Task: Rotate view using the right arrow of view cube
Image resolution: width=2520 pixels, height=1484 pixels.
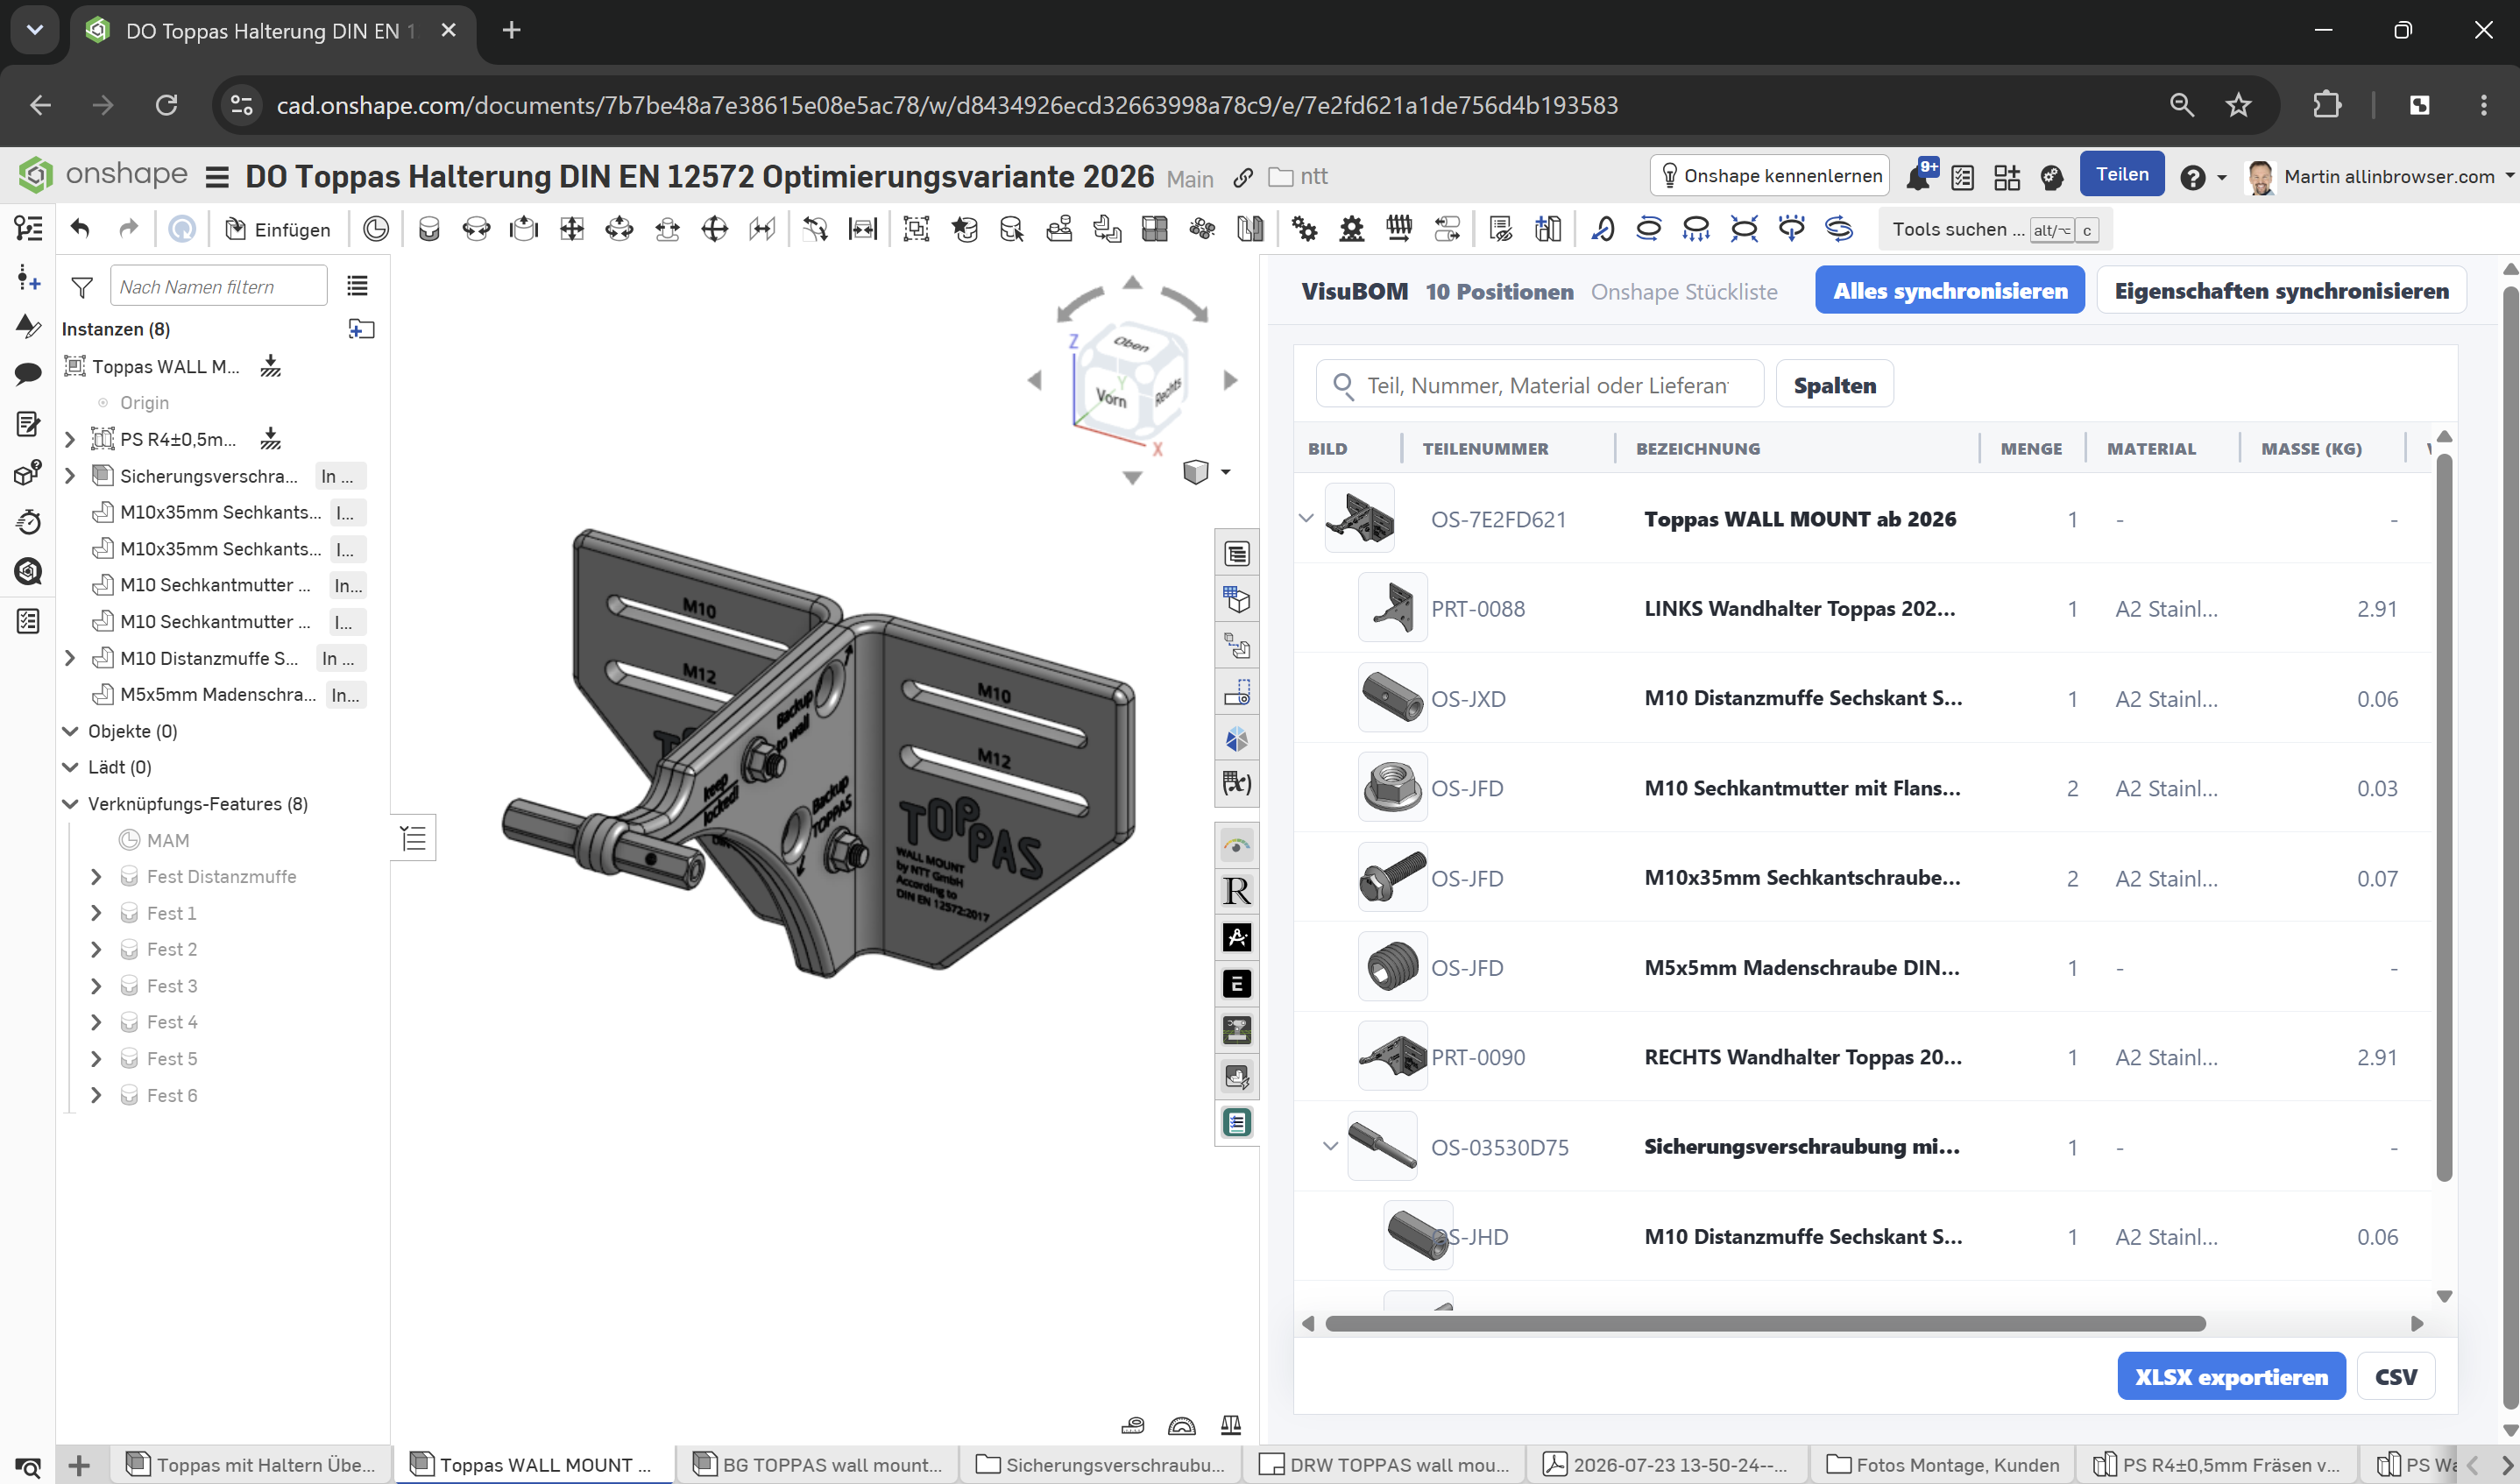Action: pyautogui.click(x=1231, y=380)
